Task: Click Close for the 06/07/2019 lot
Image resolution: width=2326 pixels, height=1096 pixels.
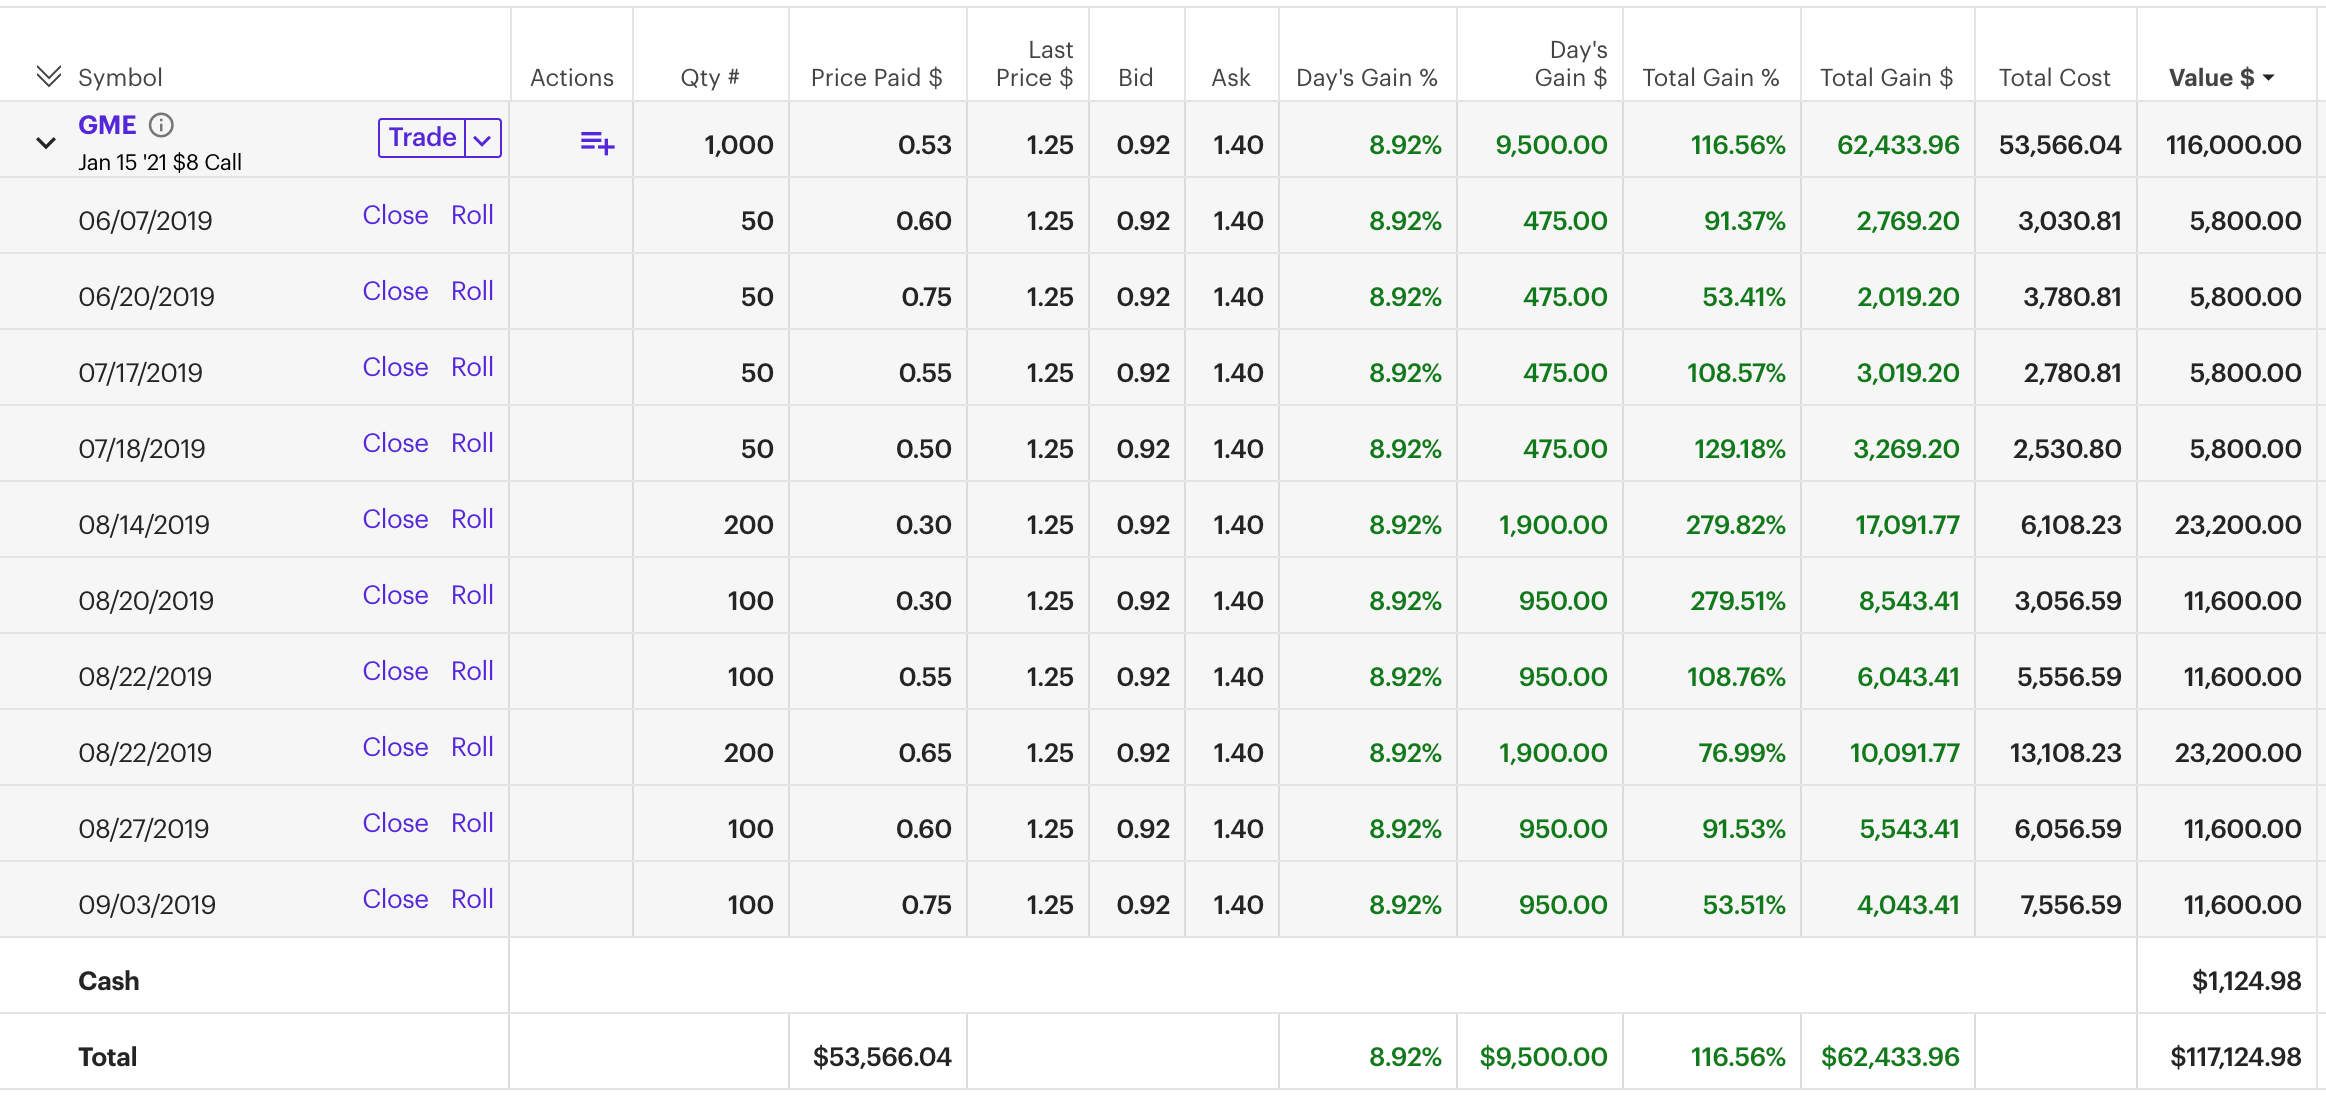Action: click(x=395, y=215)
